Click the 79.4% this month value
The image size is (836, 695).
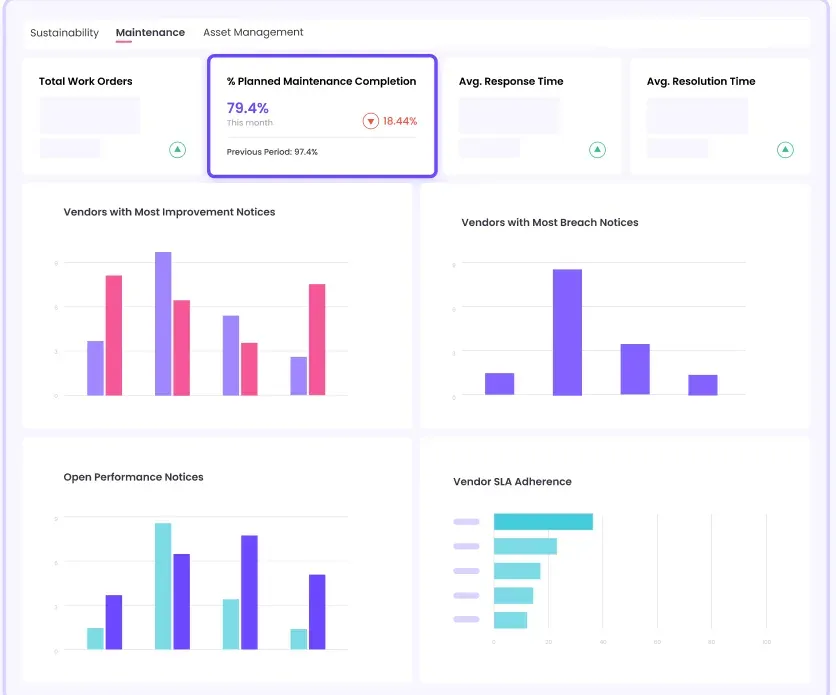pos(247,108)
